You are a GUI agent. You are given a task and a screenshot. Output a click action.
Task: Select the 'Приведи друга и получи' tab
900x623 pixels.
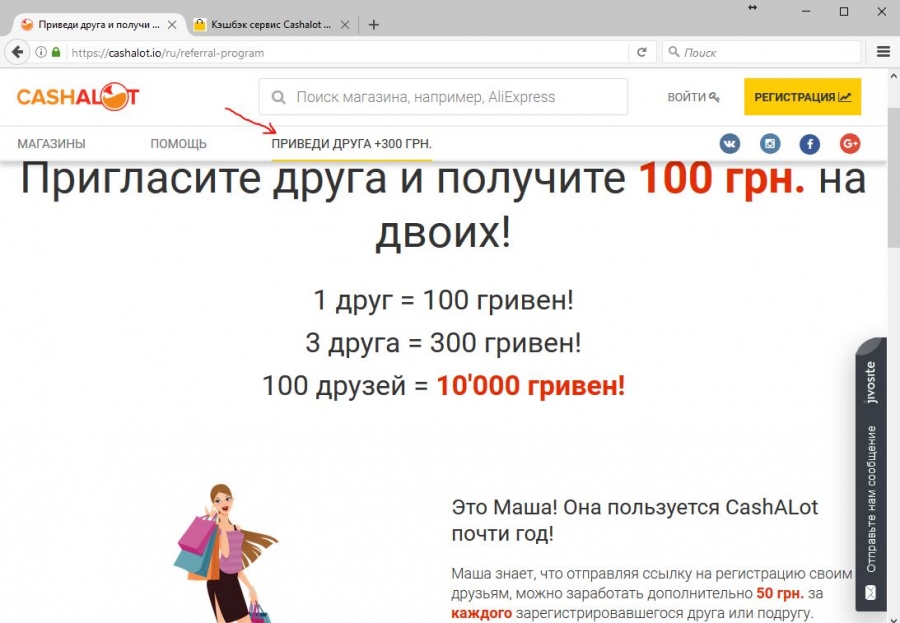tap(99, 25)
